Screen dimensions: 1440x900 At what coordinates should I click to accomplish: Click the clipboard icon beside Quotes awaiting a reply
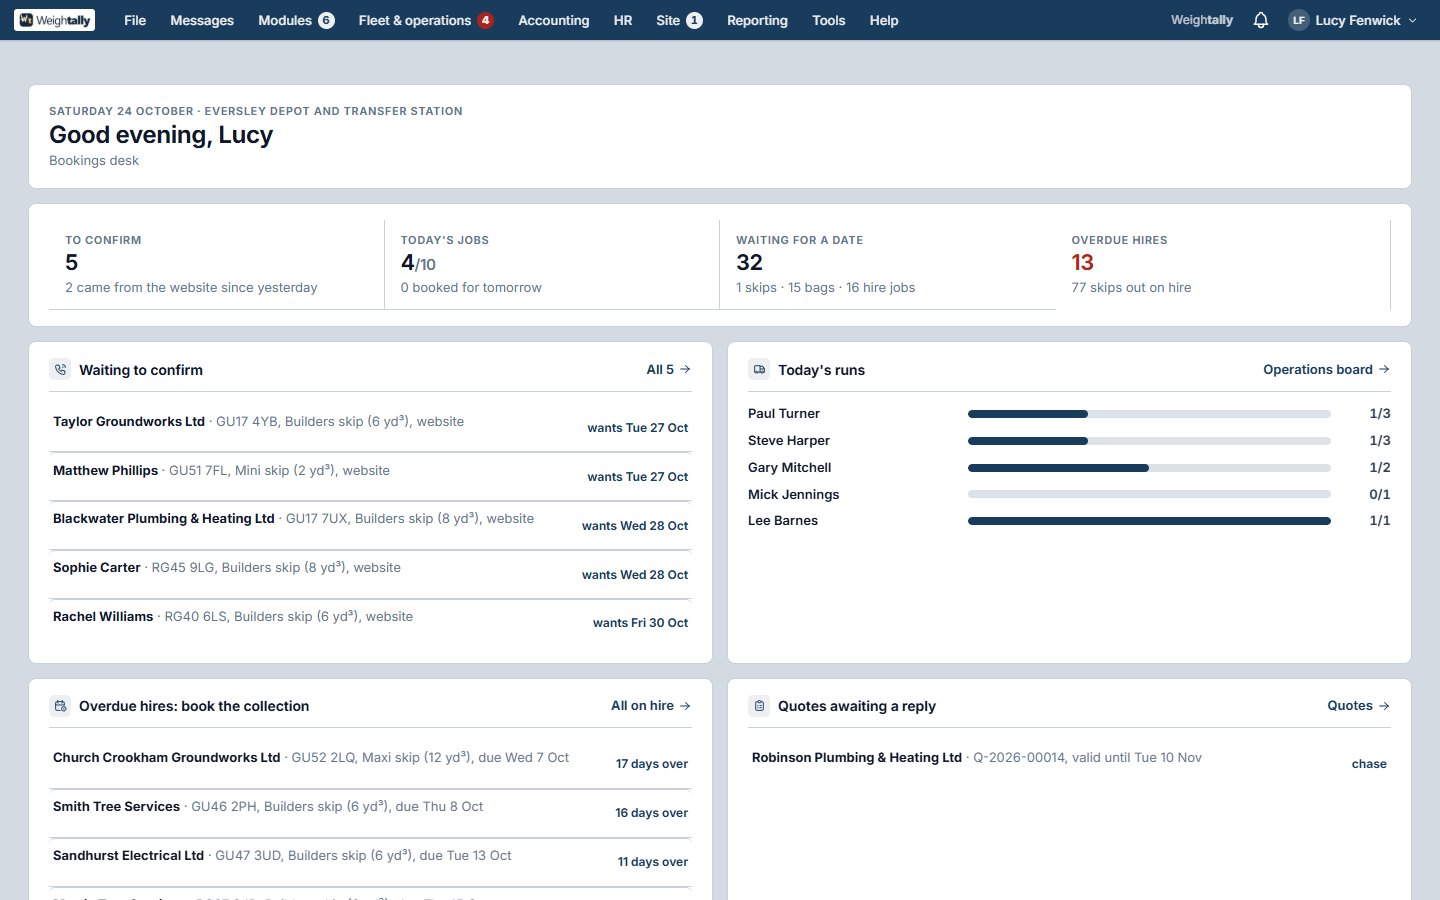[759, 706]
